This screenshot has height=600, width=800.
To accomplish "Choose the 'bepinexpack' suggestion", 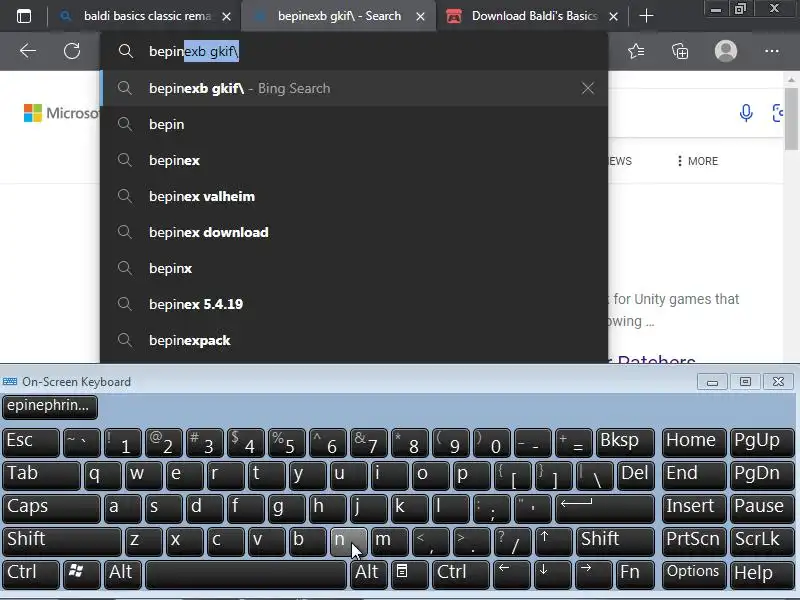I will tap(354, 340).
